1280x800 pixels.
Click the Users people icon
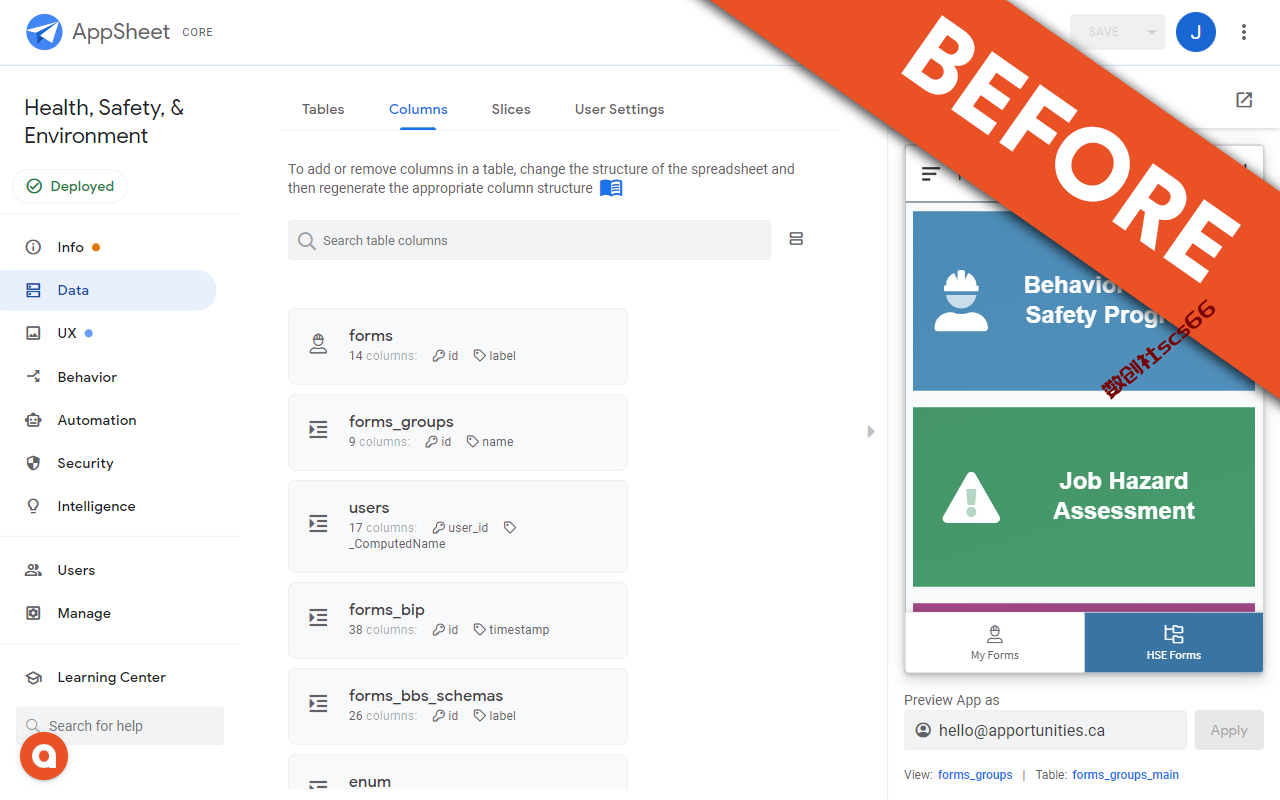pyautogui.click(x=33, y=570)
